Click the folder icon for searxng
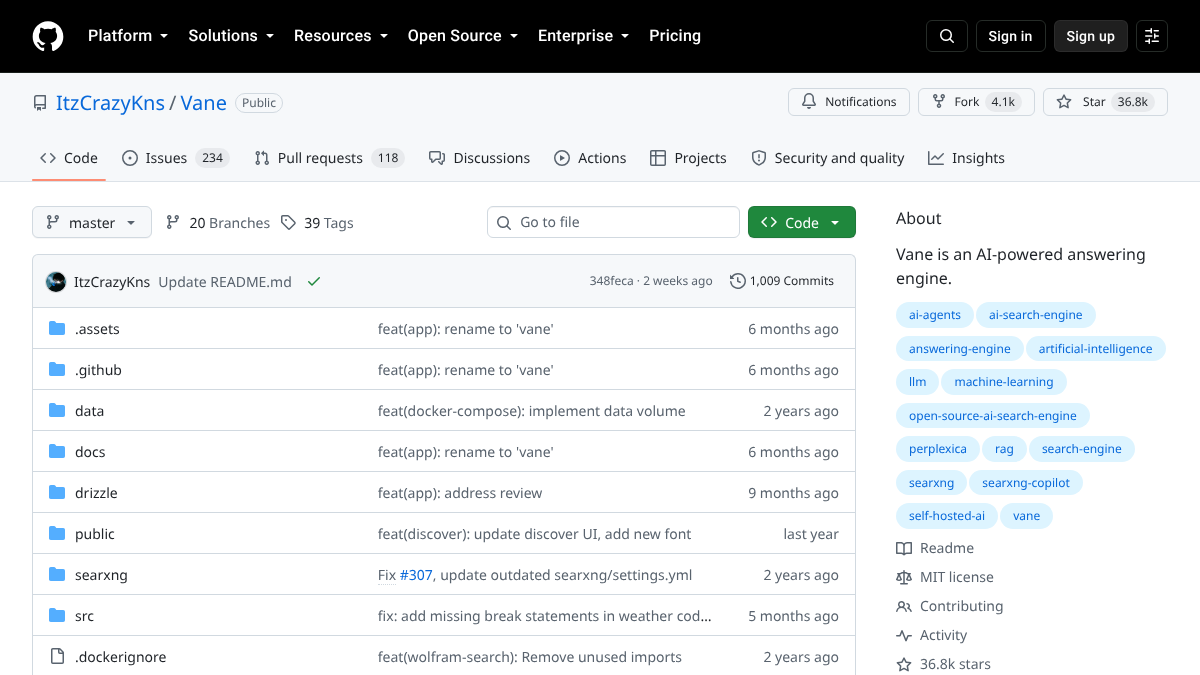Viewport: 1200px width, 675px height. point(57,575)
